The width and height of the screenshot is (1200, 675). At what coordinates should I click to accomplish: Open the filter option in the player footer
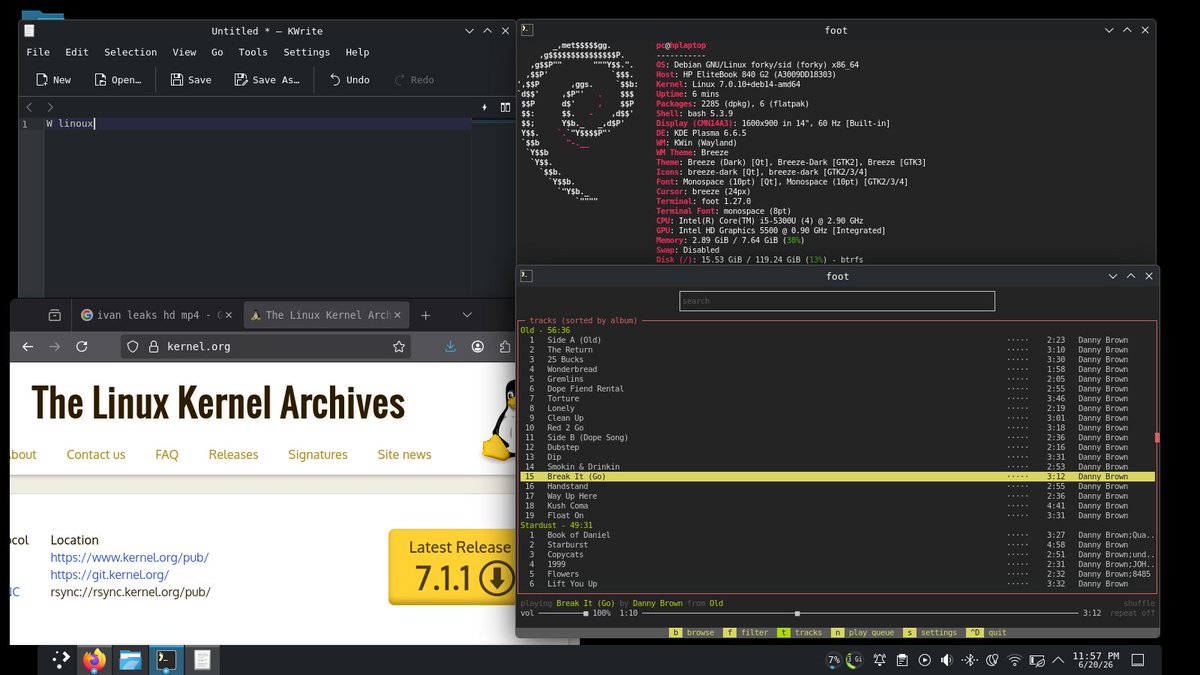coord(746,633)
